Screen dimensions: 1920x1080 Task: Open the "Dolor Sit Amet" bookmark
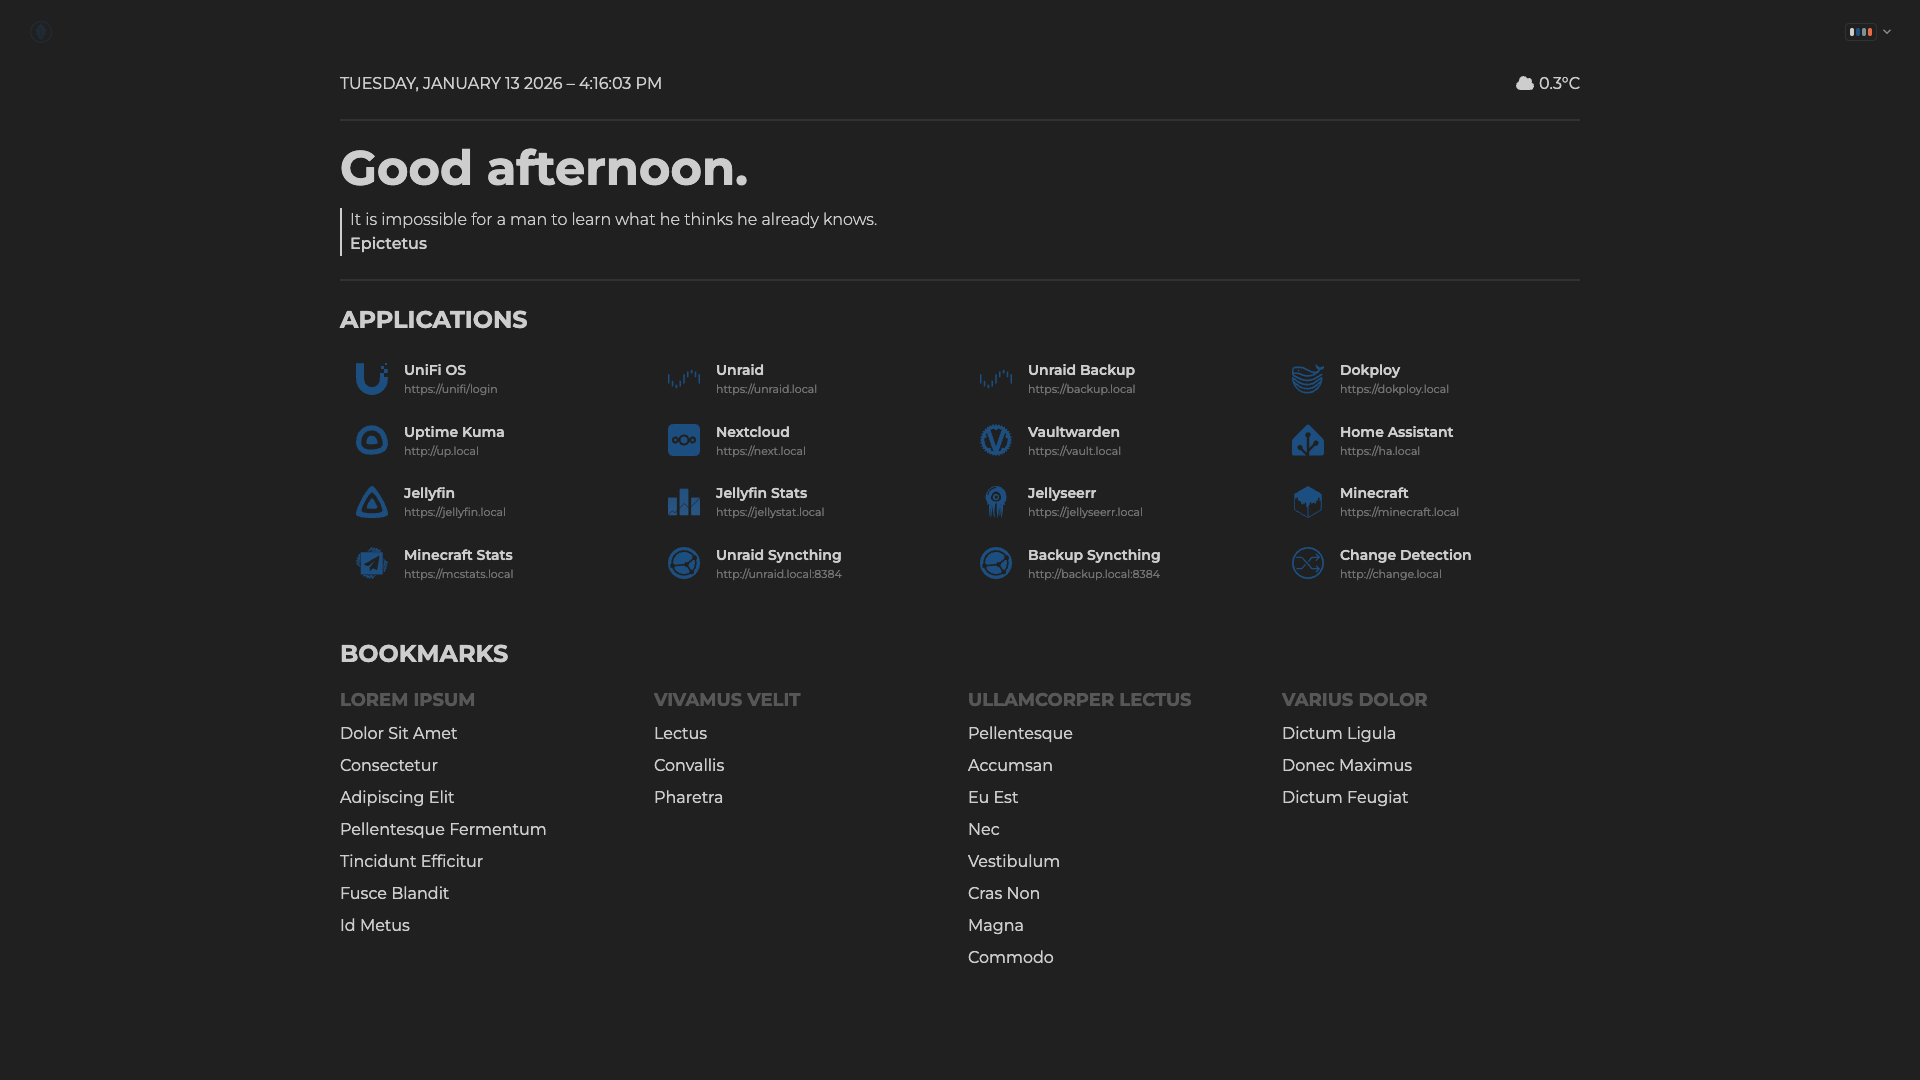coord(398,733)
